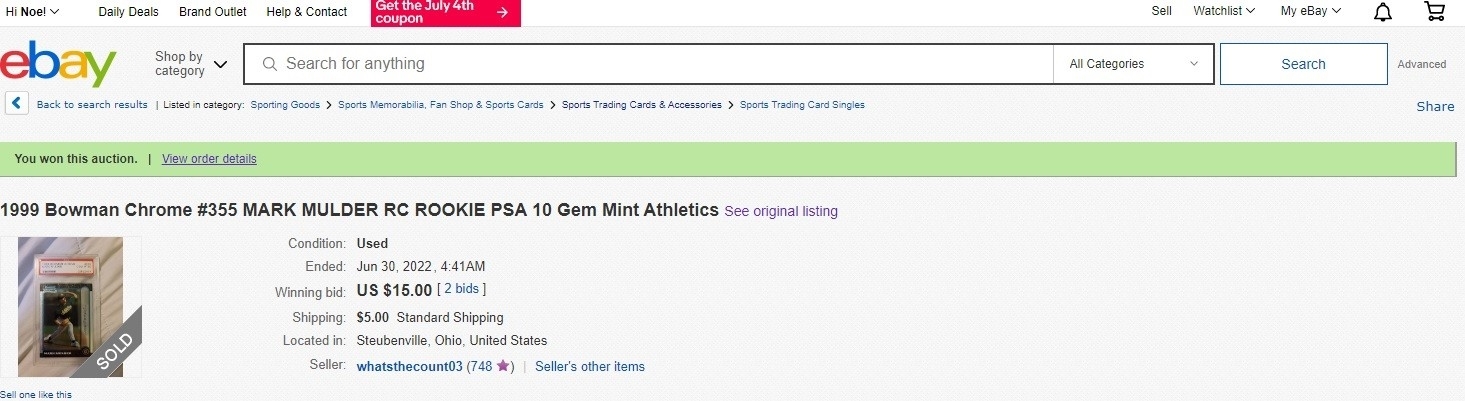Click the See original listing link

tap(781, 211)
